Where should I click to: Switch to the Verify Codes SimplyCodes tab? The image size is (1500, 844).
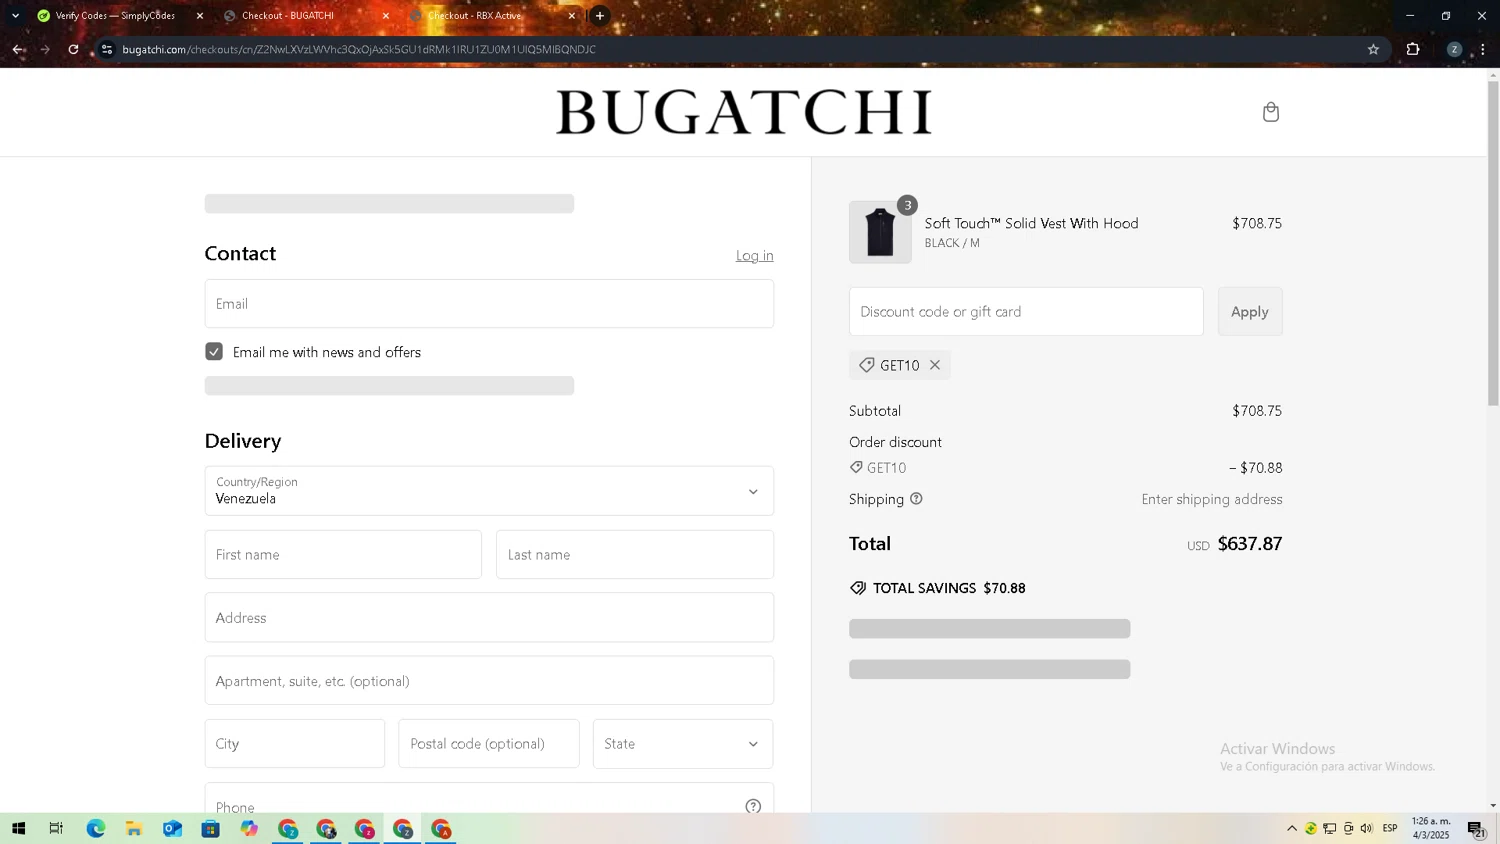115,16
